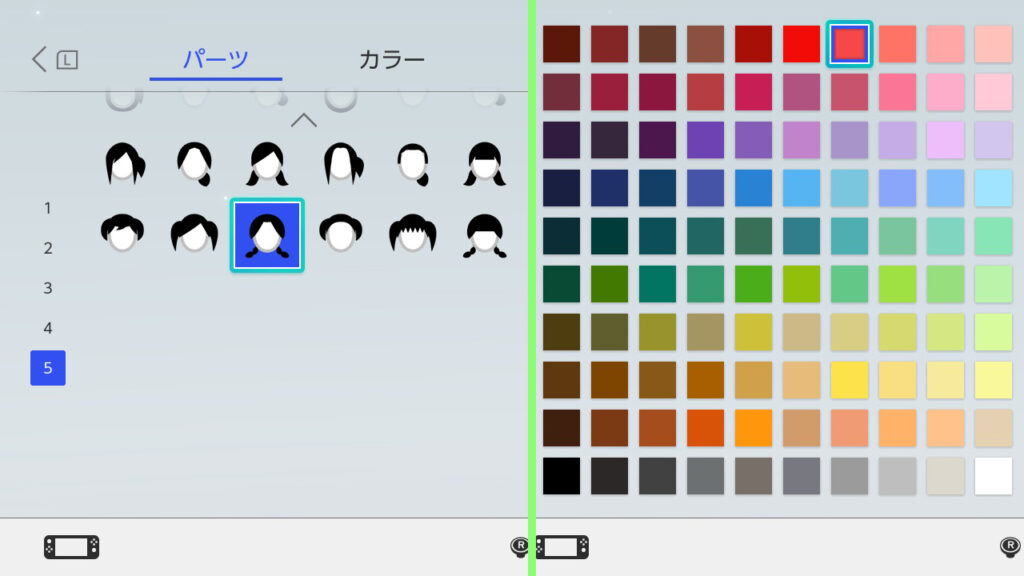Choose bottom-row hairstyle with jagged bangs
The image size is (1024, 576).
tap(413, 233)
